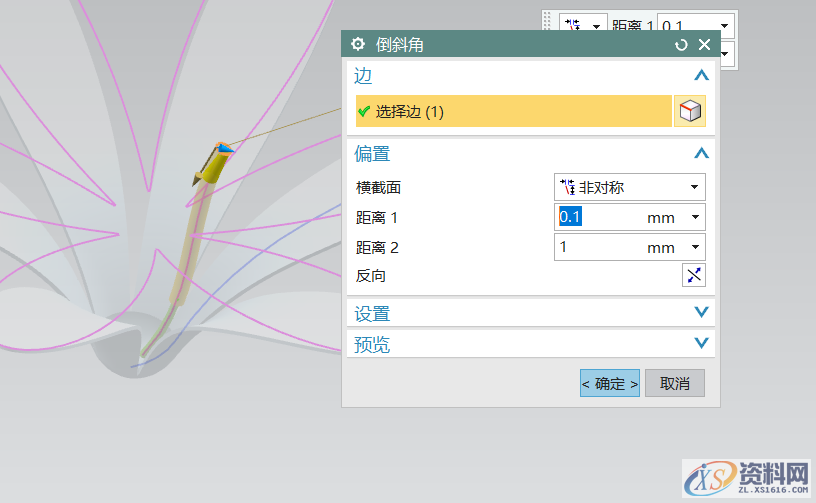Click the 取消 button
This screenshot has height=503, width=816.
tap(675, 383)
